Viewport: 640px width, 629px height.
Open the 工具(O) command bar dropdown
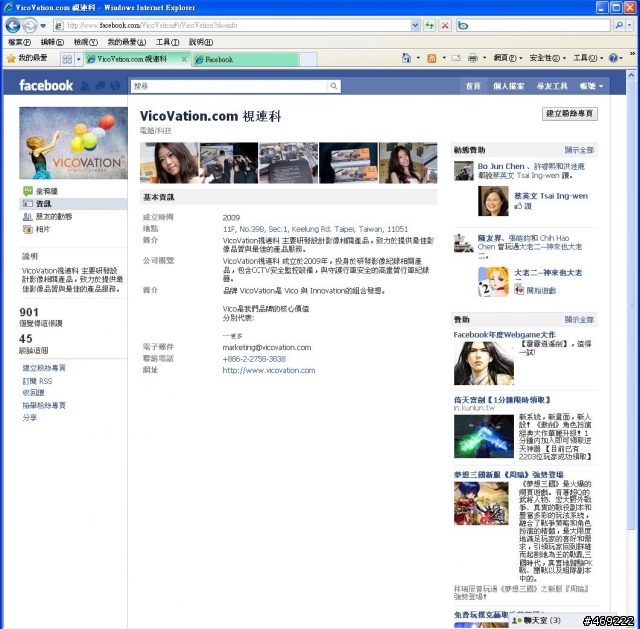(x=588, y=58)
